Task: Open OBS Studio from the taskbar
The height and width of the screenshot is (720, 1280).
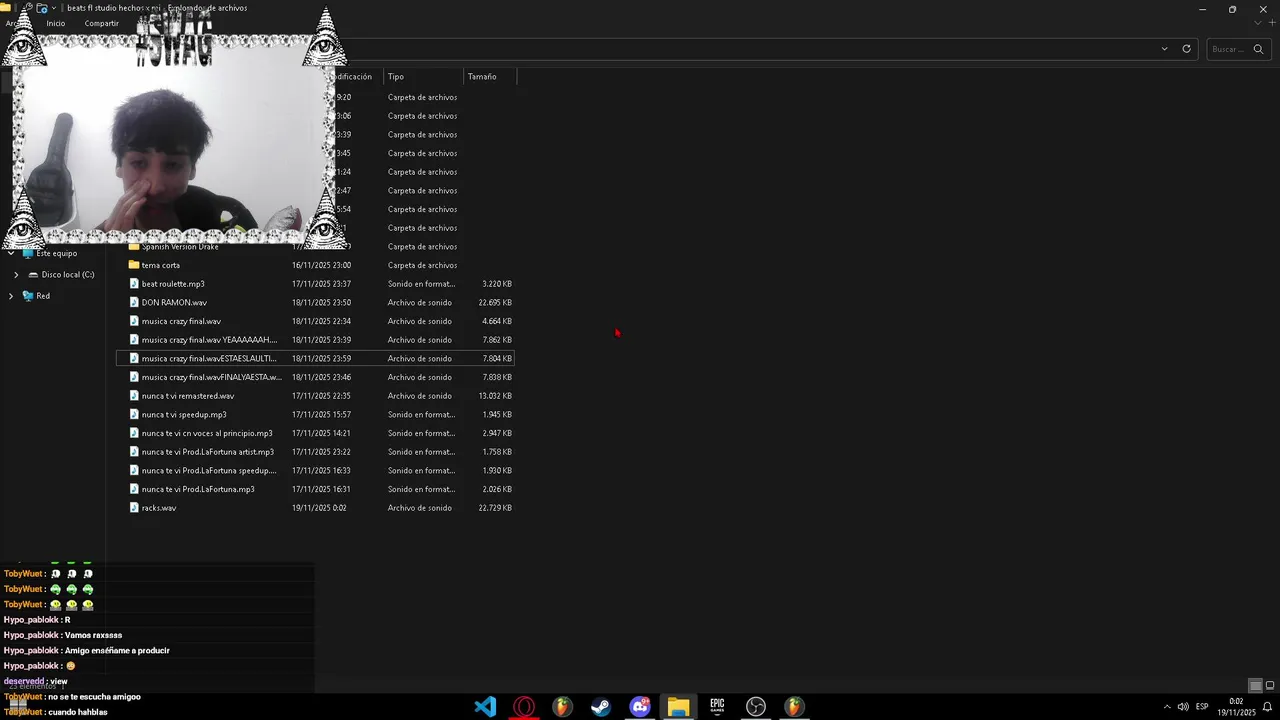Action: tap(756, 707)
